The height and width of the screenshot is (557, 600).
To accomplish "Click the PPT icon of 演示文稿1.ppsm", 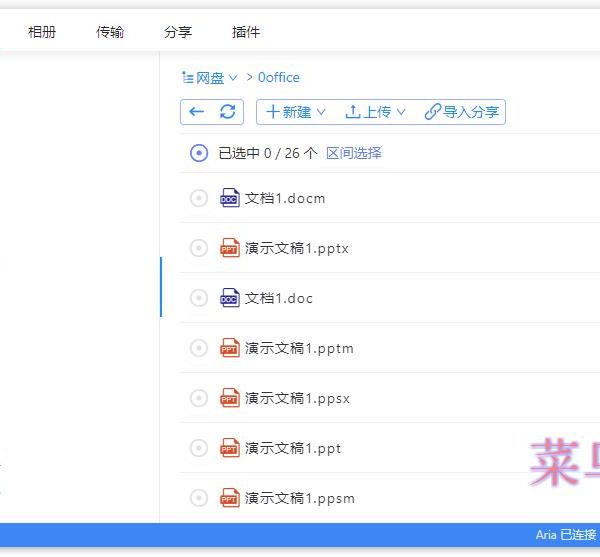I will pyautogui.click(x=230, y=498).
